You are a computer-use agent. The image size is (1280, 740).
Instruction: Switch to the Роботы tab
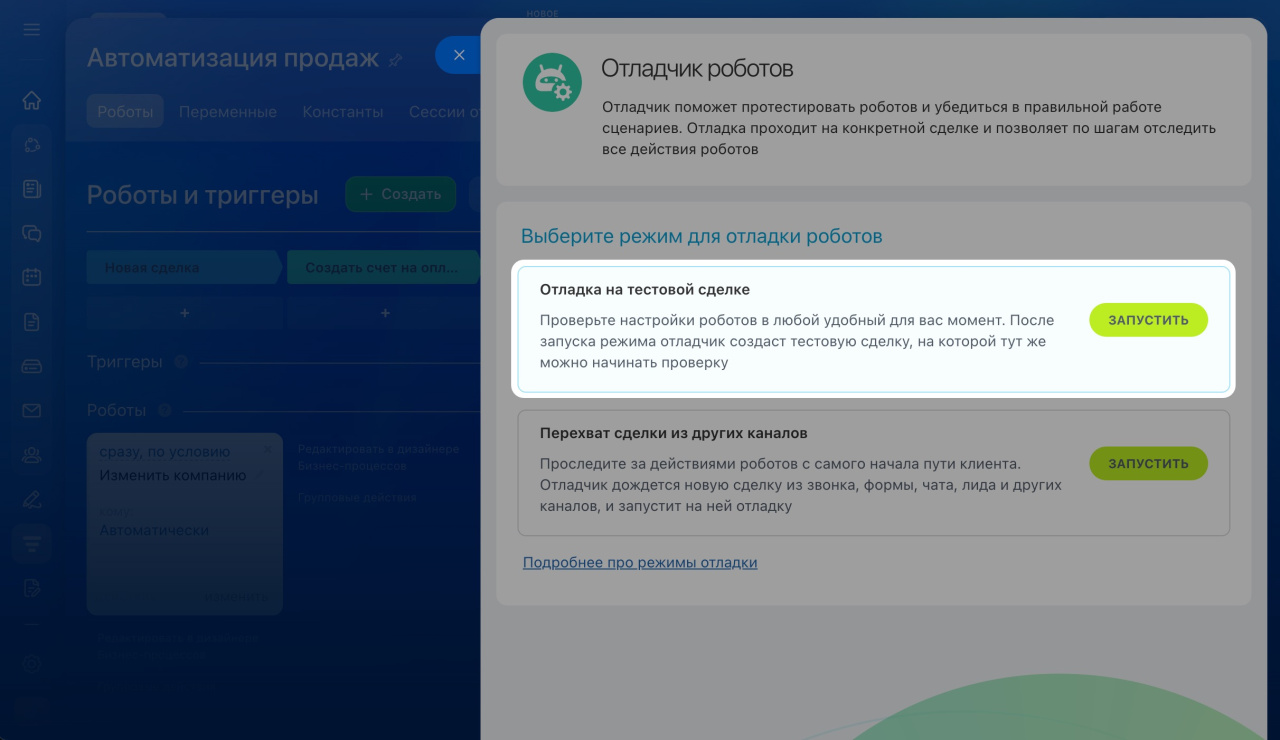click(x=125, y=112)
